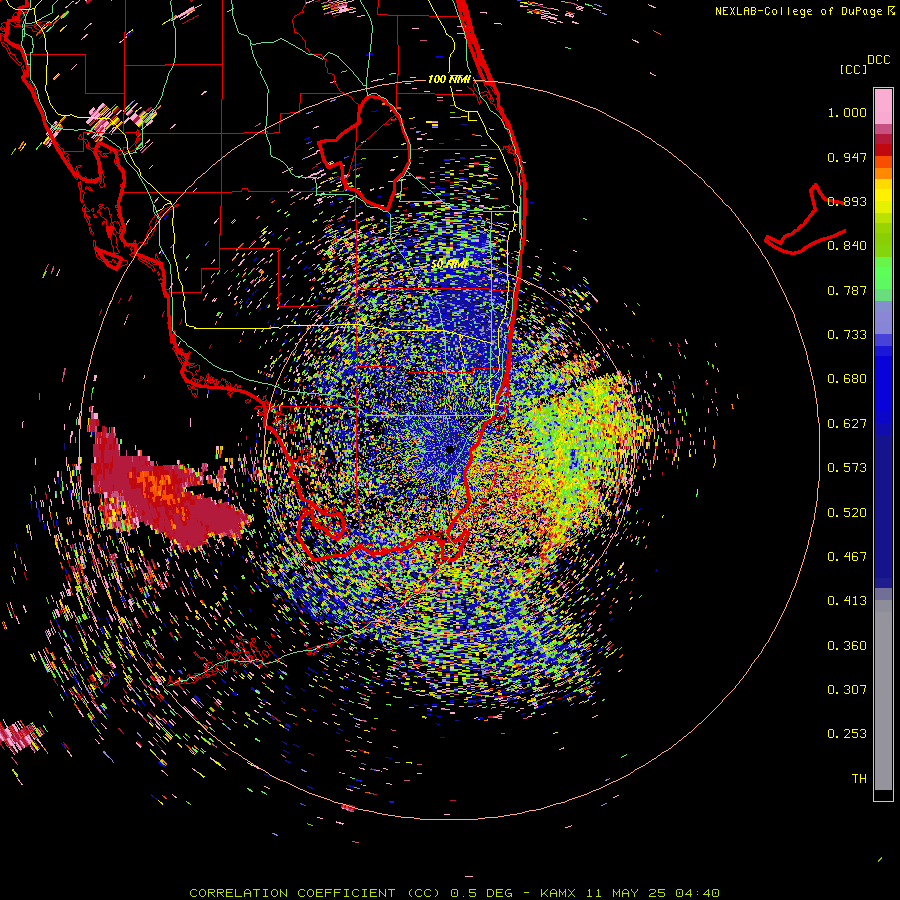Click the [CC] units label
The image size is (900, 900).
click(853, 69)
